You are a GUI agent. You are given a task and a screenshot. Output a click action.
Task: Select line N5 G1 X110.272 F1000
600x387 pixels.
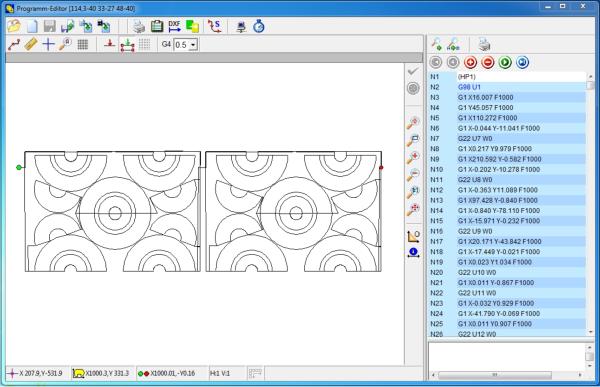pyautogui.click(x=507, y=118)
